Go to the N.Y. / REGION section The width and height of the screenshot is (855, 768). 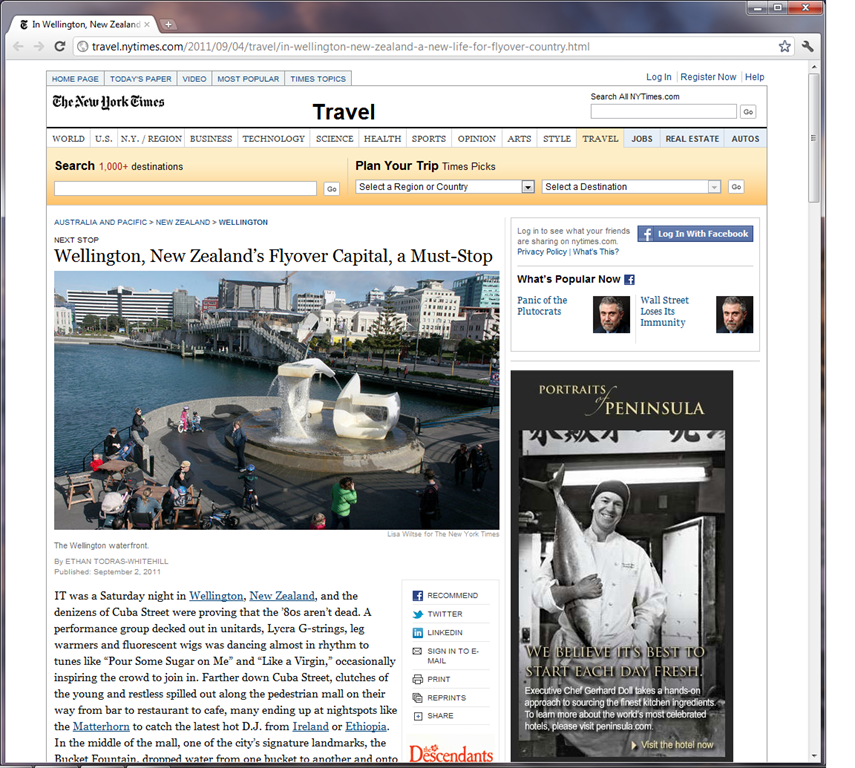151,139
